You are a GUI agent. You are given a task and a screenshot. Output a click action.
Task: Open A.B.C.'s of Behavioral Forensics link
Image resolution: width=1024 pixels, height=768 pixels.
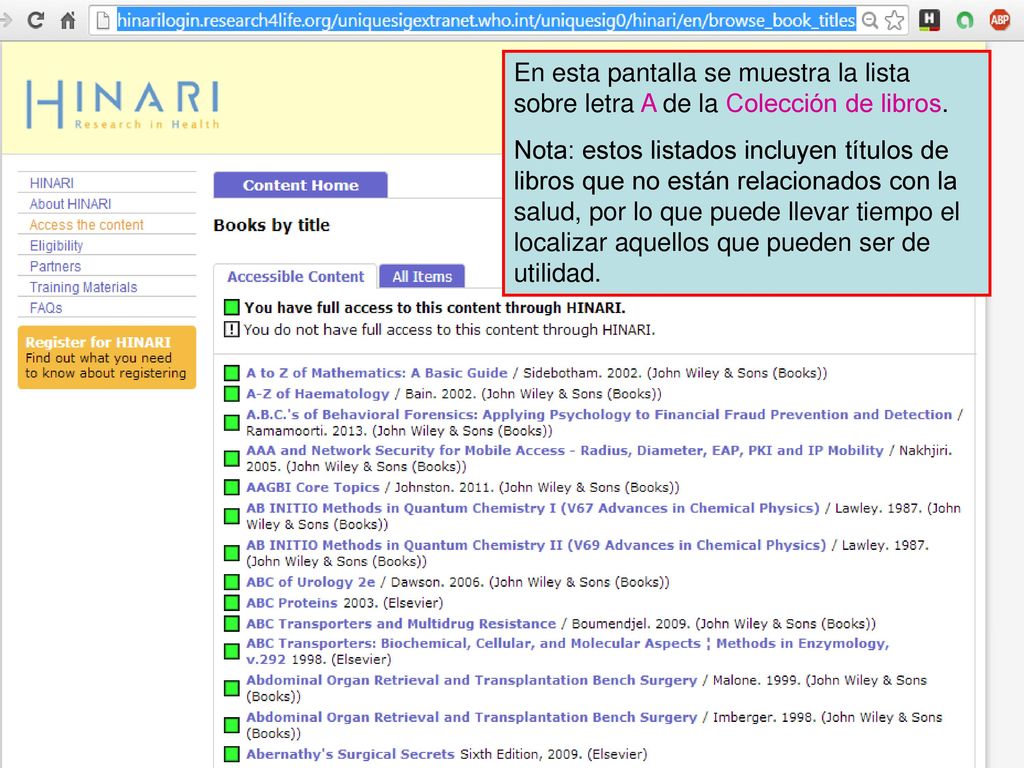pyautogui.click(x=599, y=414)
